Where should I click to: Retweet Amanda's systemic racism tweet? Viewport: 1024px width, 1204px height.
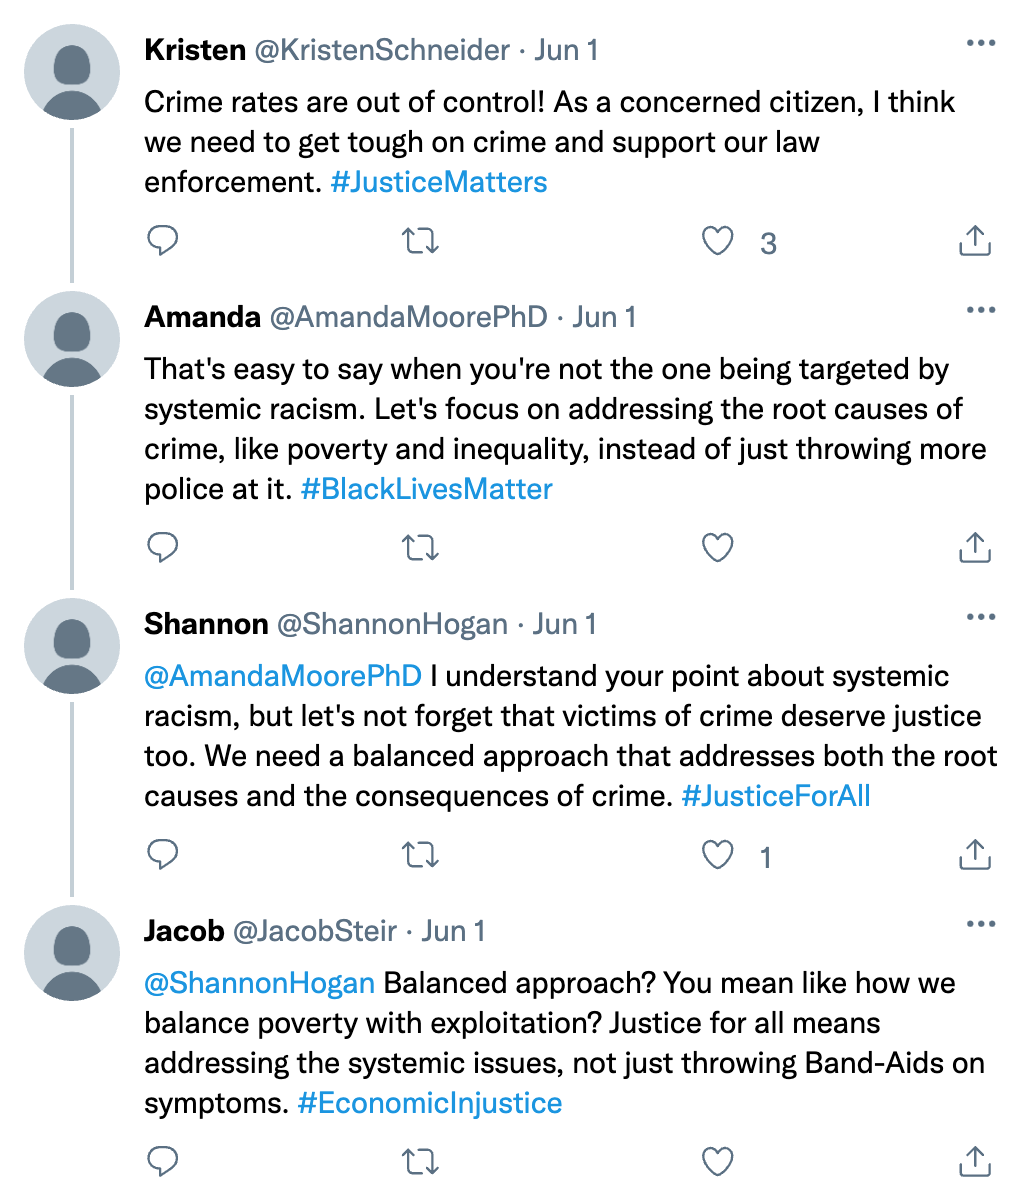tap(420, 547)
